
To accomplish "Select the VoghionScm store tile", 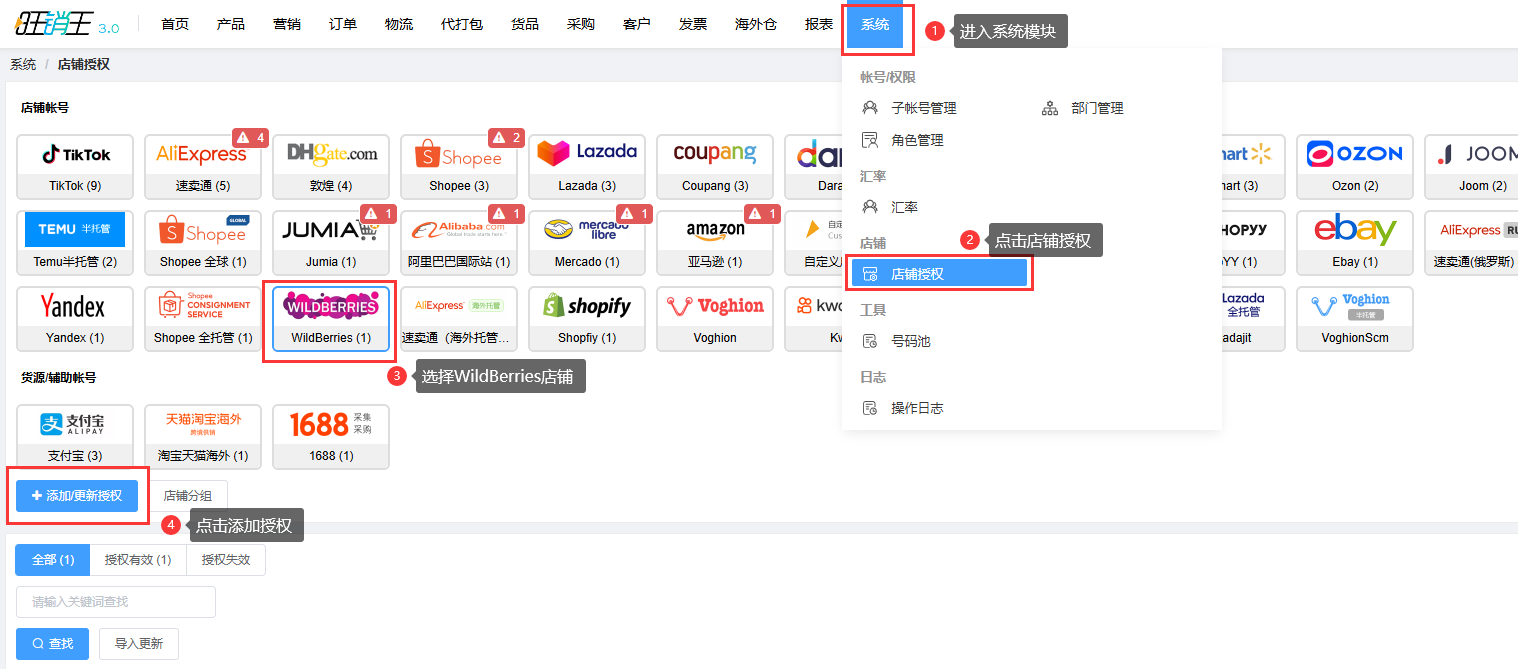I will pyautogui.click(x=1355, y=318).
